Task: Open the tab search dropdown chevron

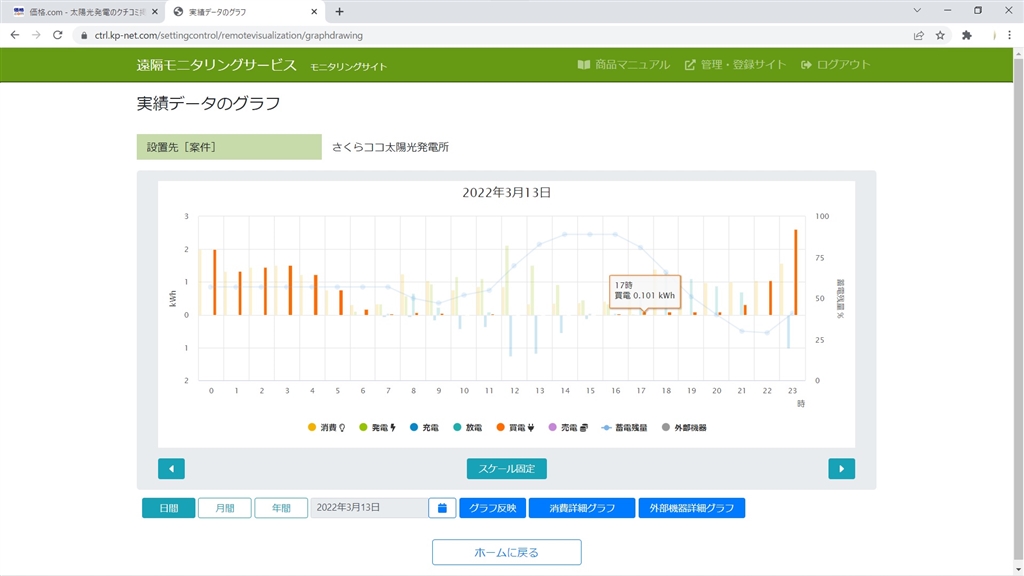Action: (x=917, y=10)
